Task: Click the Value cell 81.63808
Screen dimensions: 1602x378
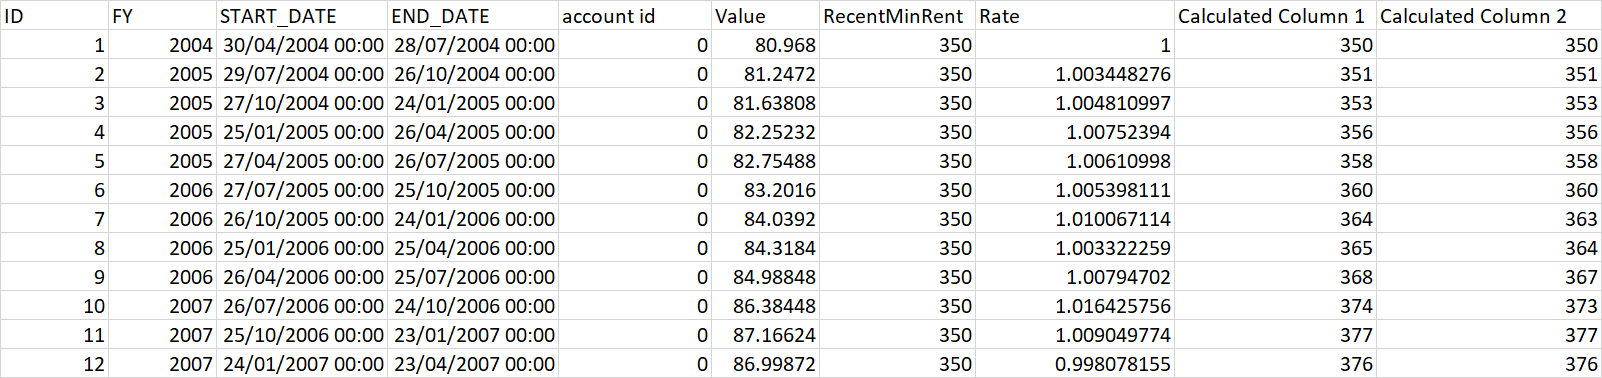Action: 765,103
